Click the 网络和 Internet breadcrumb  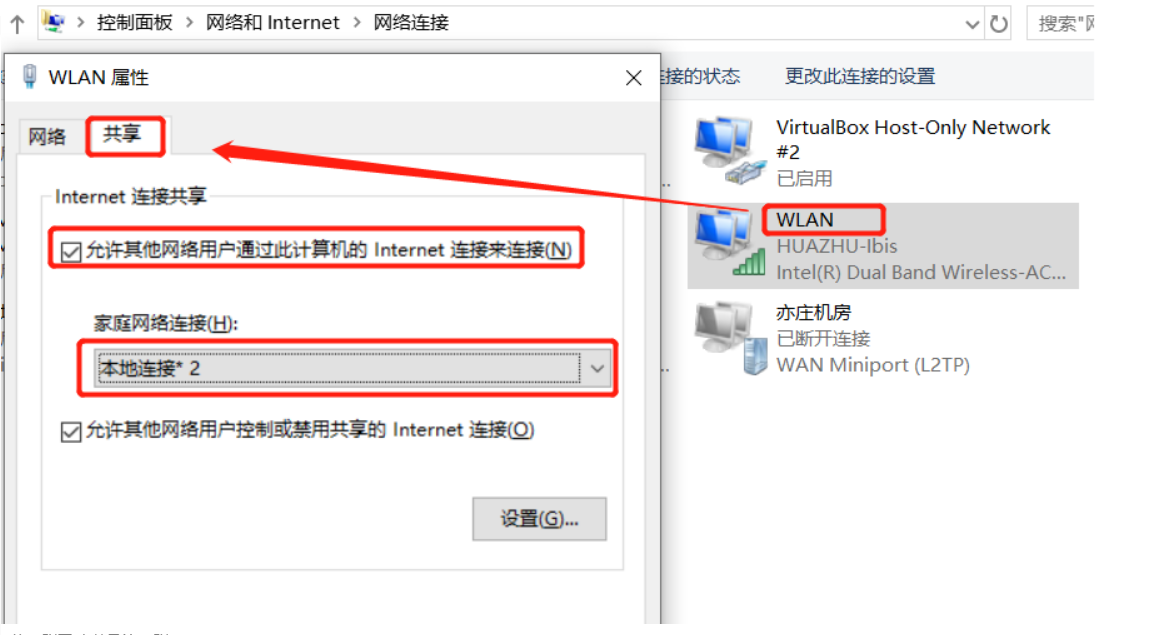[273, 23]
